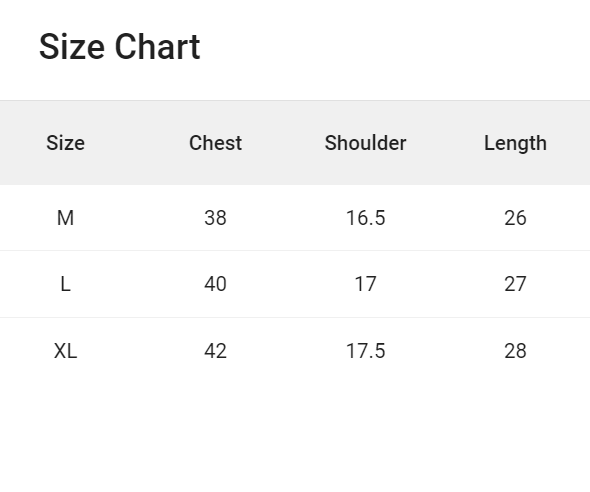Click length value 28
590x492 pixels.
(515, 351)
